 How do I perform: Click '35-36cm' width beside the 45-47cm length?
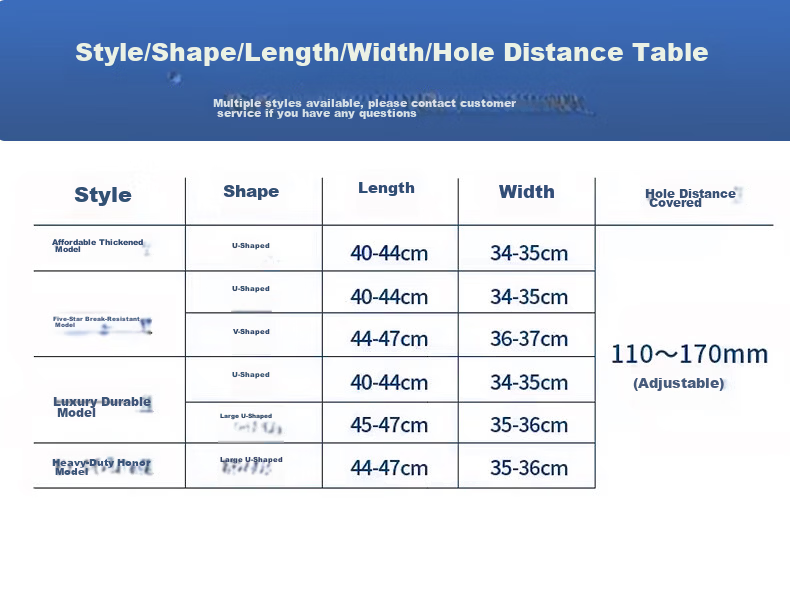[x=529, y=425]
